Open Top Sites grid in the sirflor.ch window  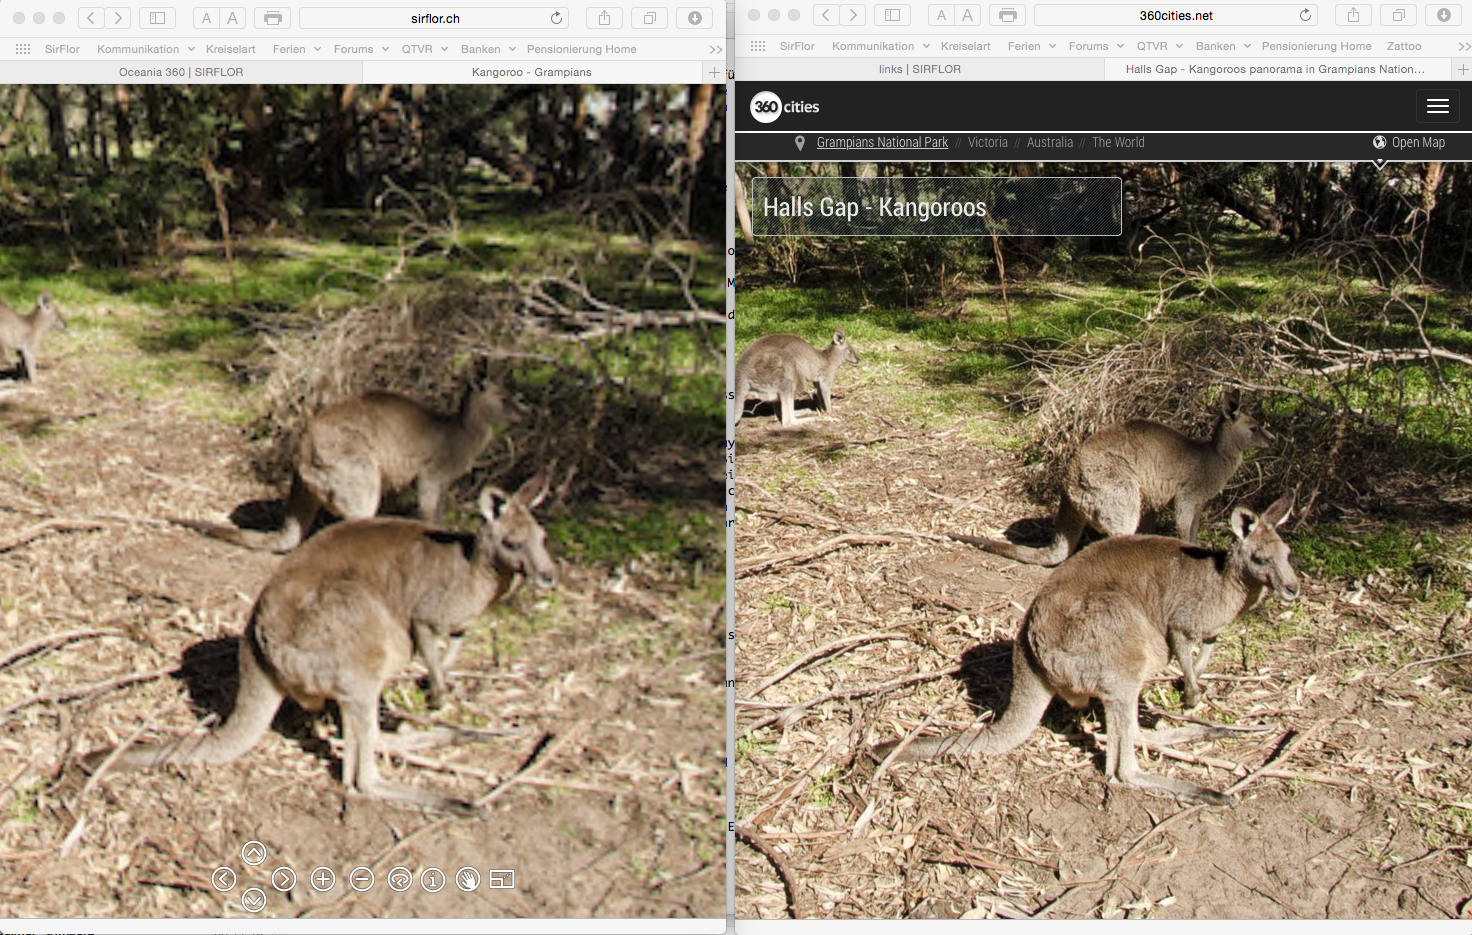(23, 49)
